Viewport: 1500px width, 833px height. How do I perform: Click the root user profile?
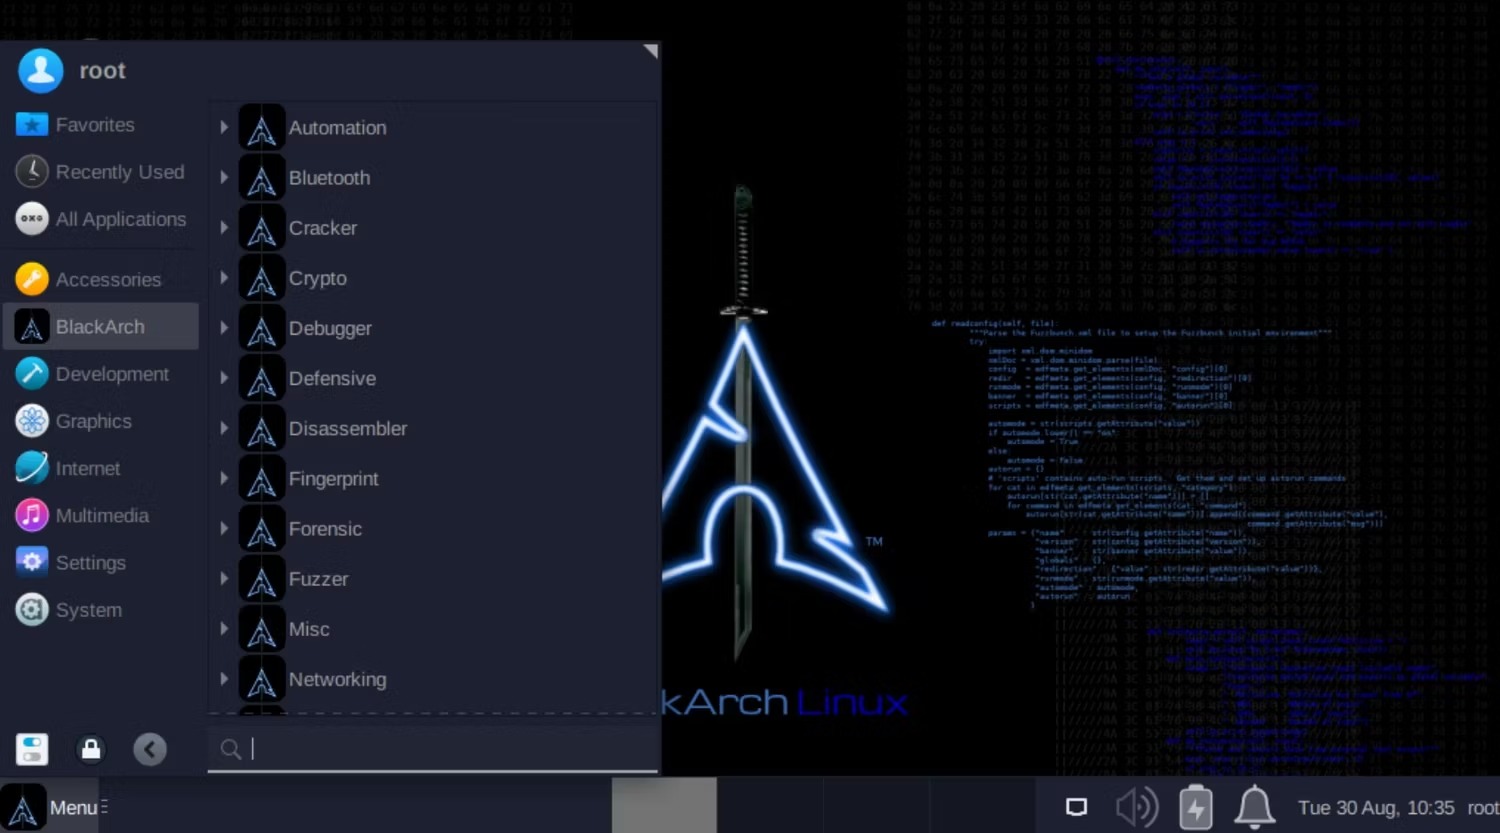(x=41, y=70)
